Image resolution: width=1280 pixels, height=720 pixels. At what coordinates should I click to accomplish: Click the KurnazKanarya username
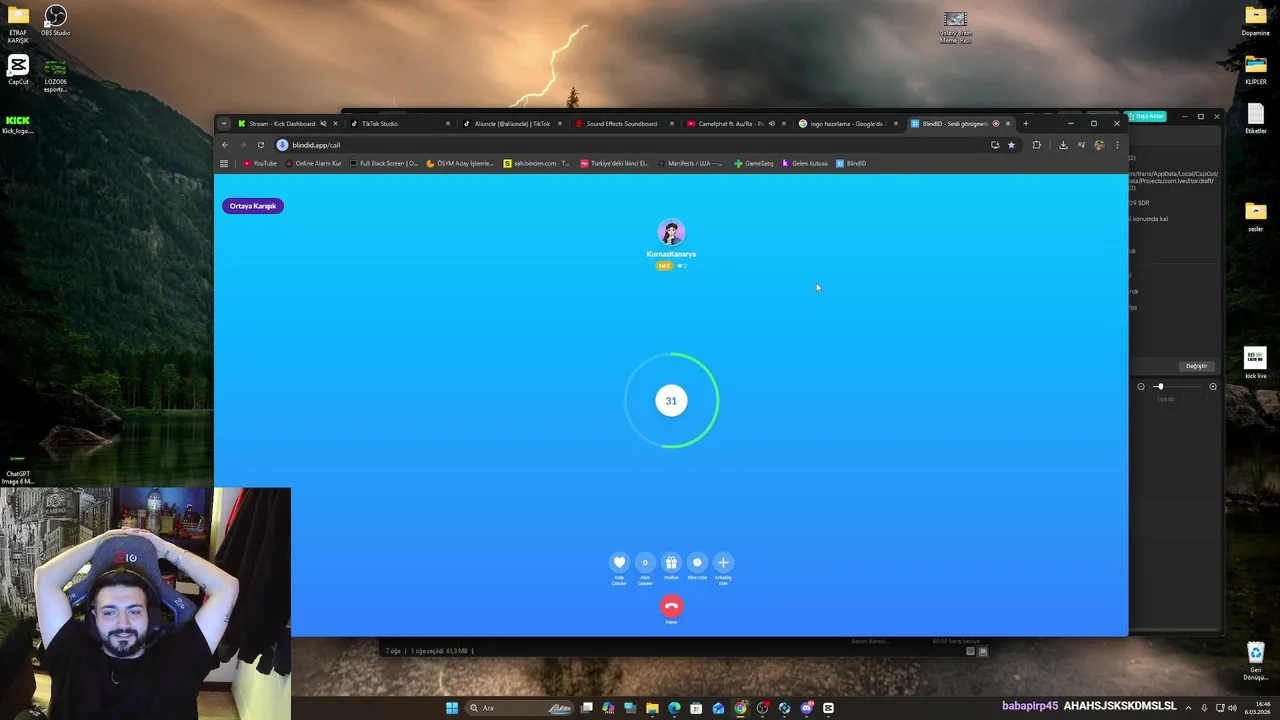pos(671,254)
